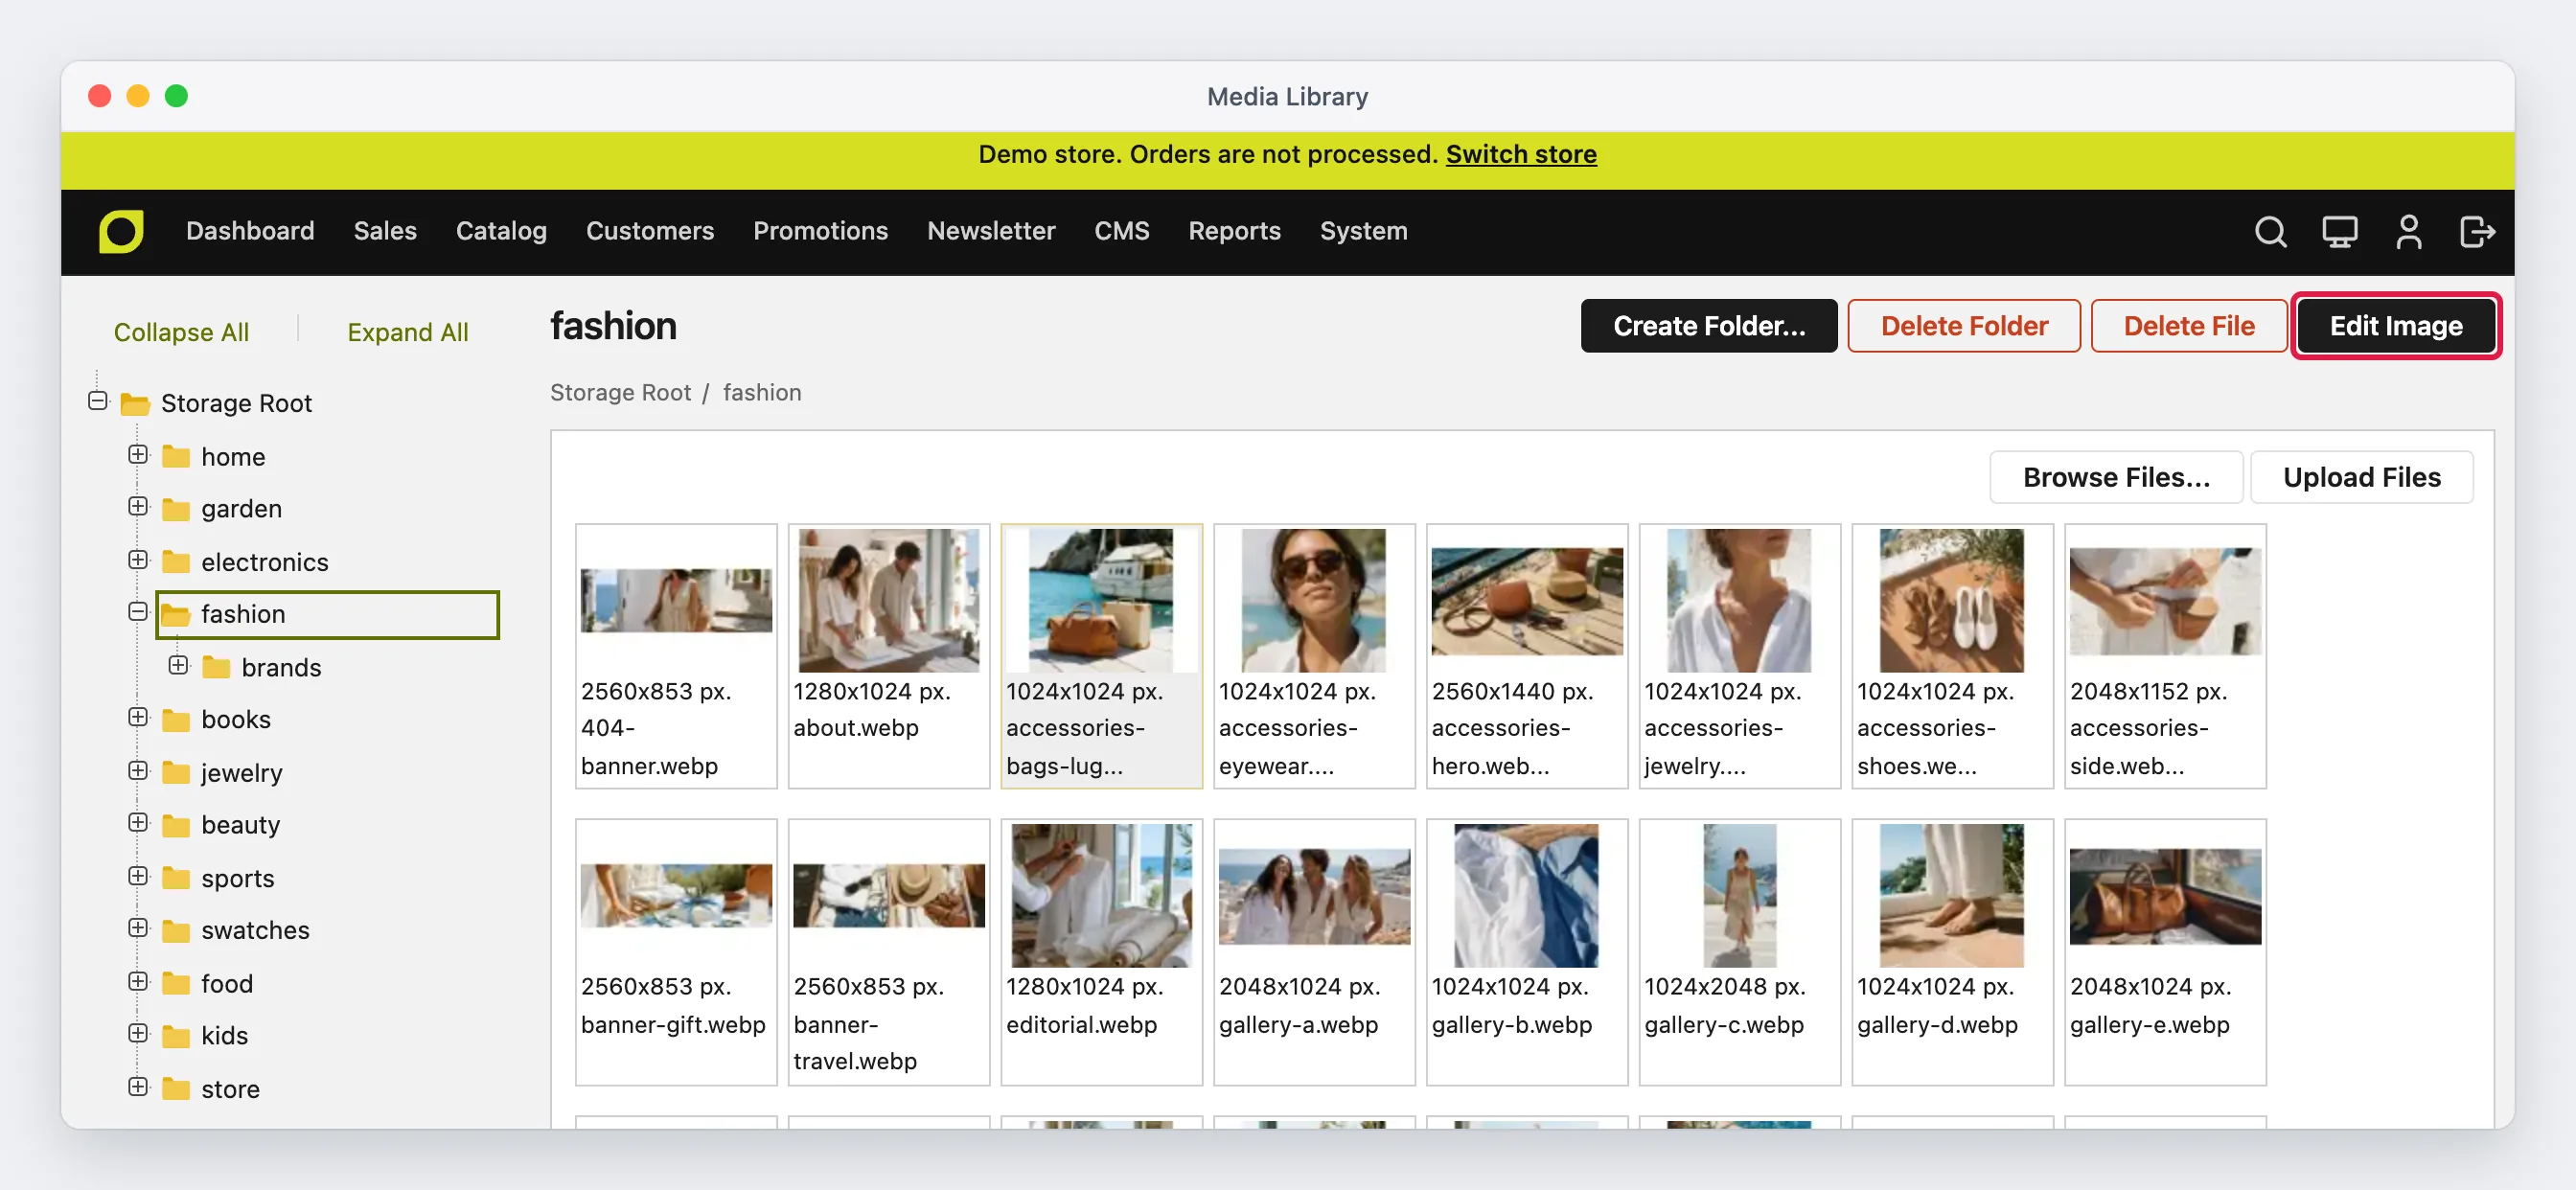
Task: Click the Create Folder... button
Action: pos(1708,326)
